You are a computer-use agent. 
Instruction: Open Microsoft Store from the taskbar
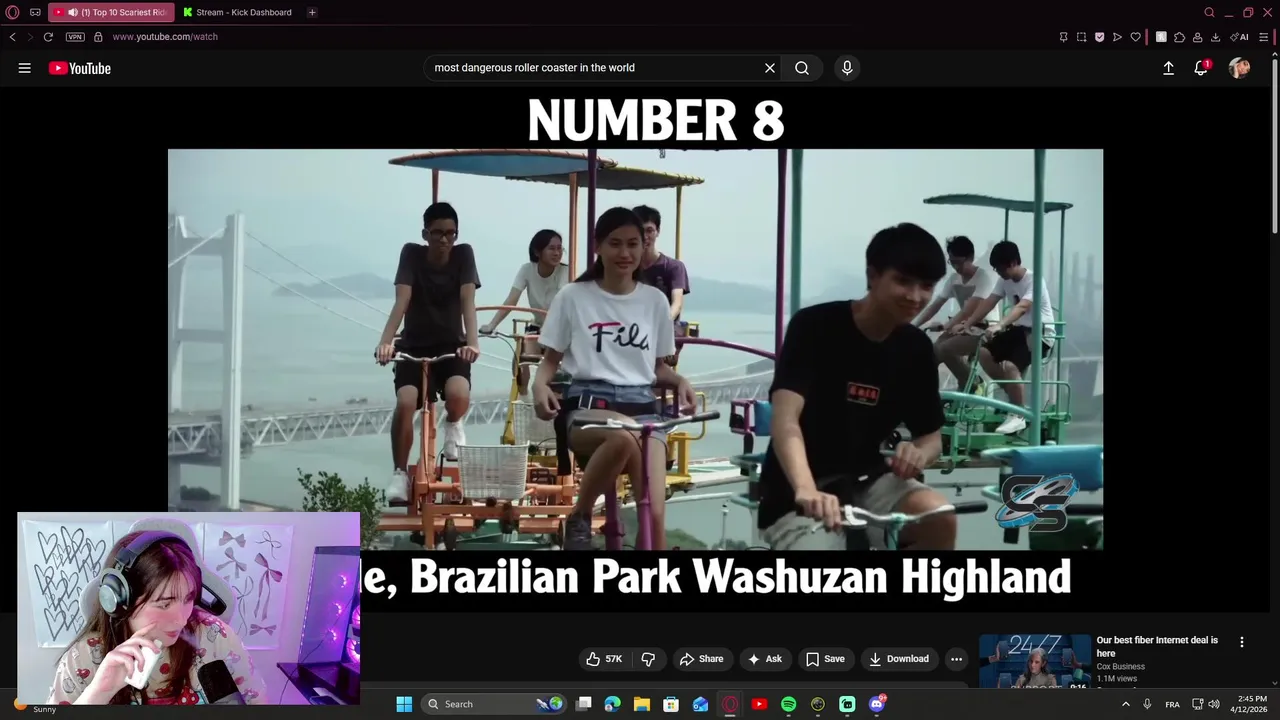(671, 704)
